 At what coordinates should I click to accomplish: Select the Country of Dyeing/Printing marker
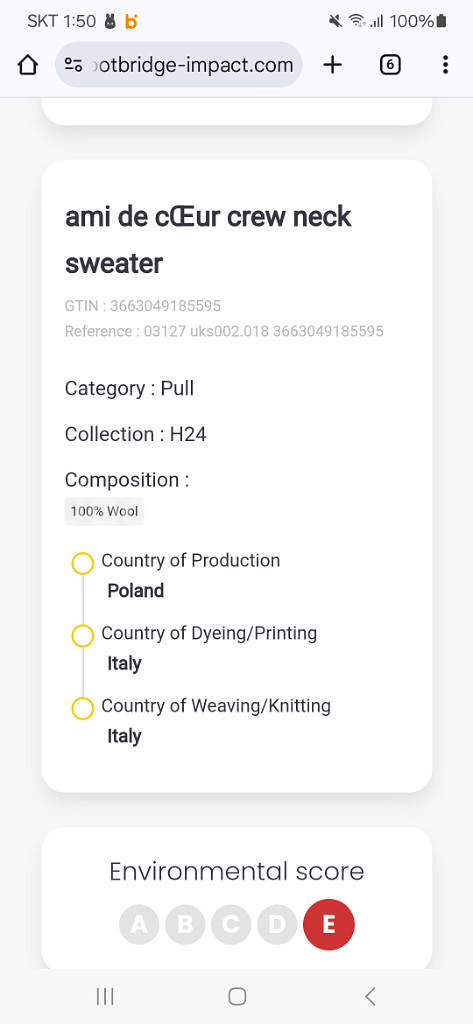(x=82, y=635)
